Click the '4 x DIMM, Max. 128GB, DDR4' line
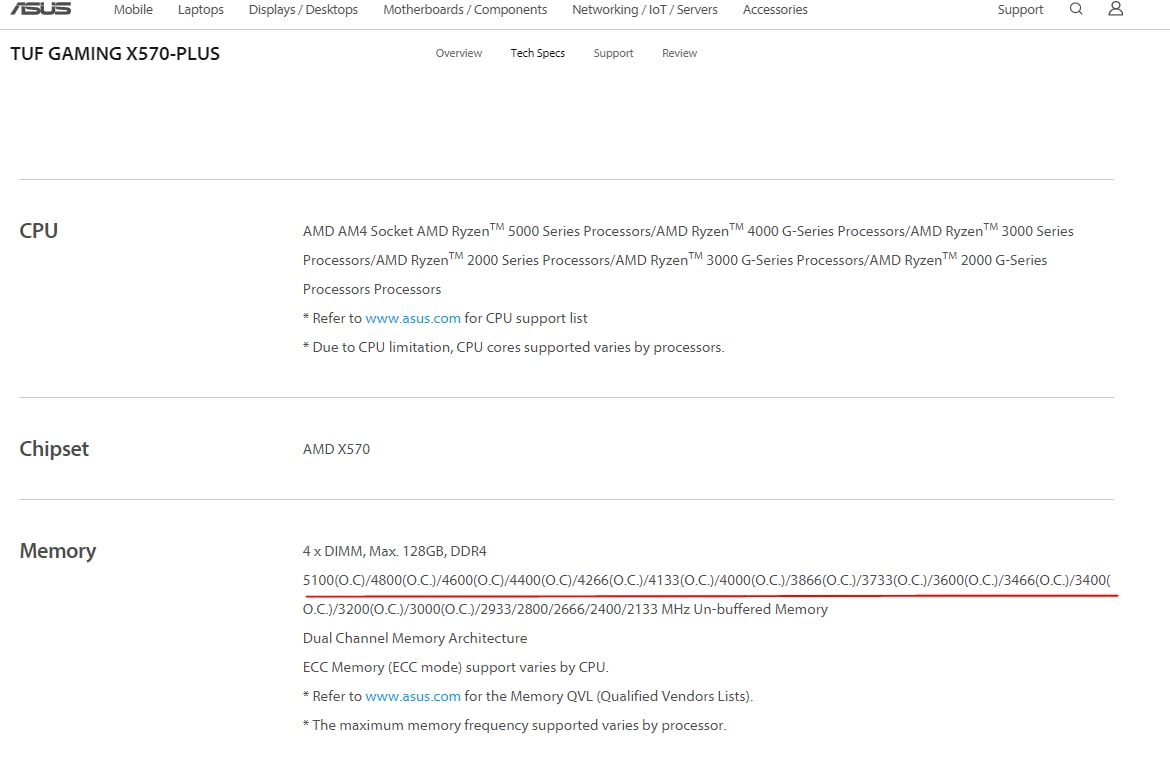This screenshot has height=770, width=1170. coord(394,551)
